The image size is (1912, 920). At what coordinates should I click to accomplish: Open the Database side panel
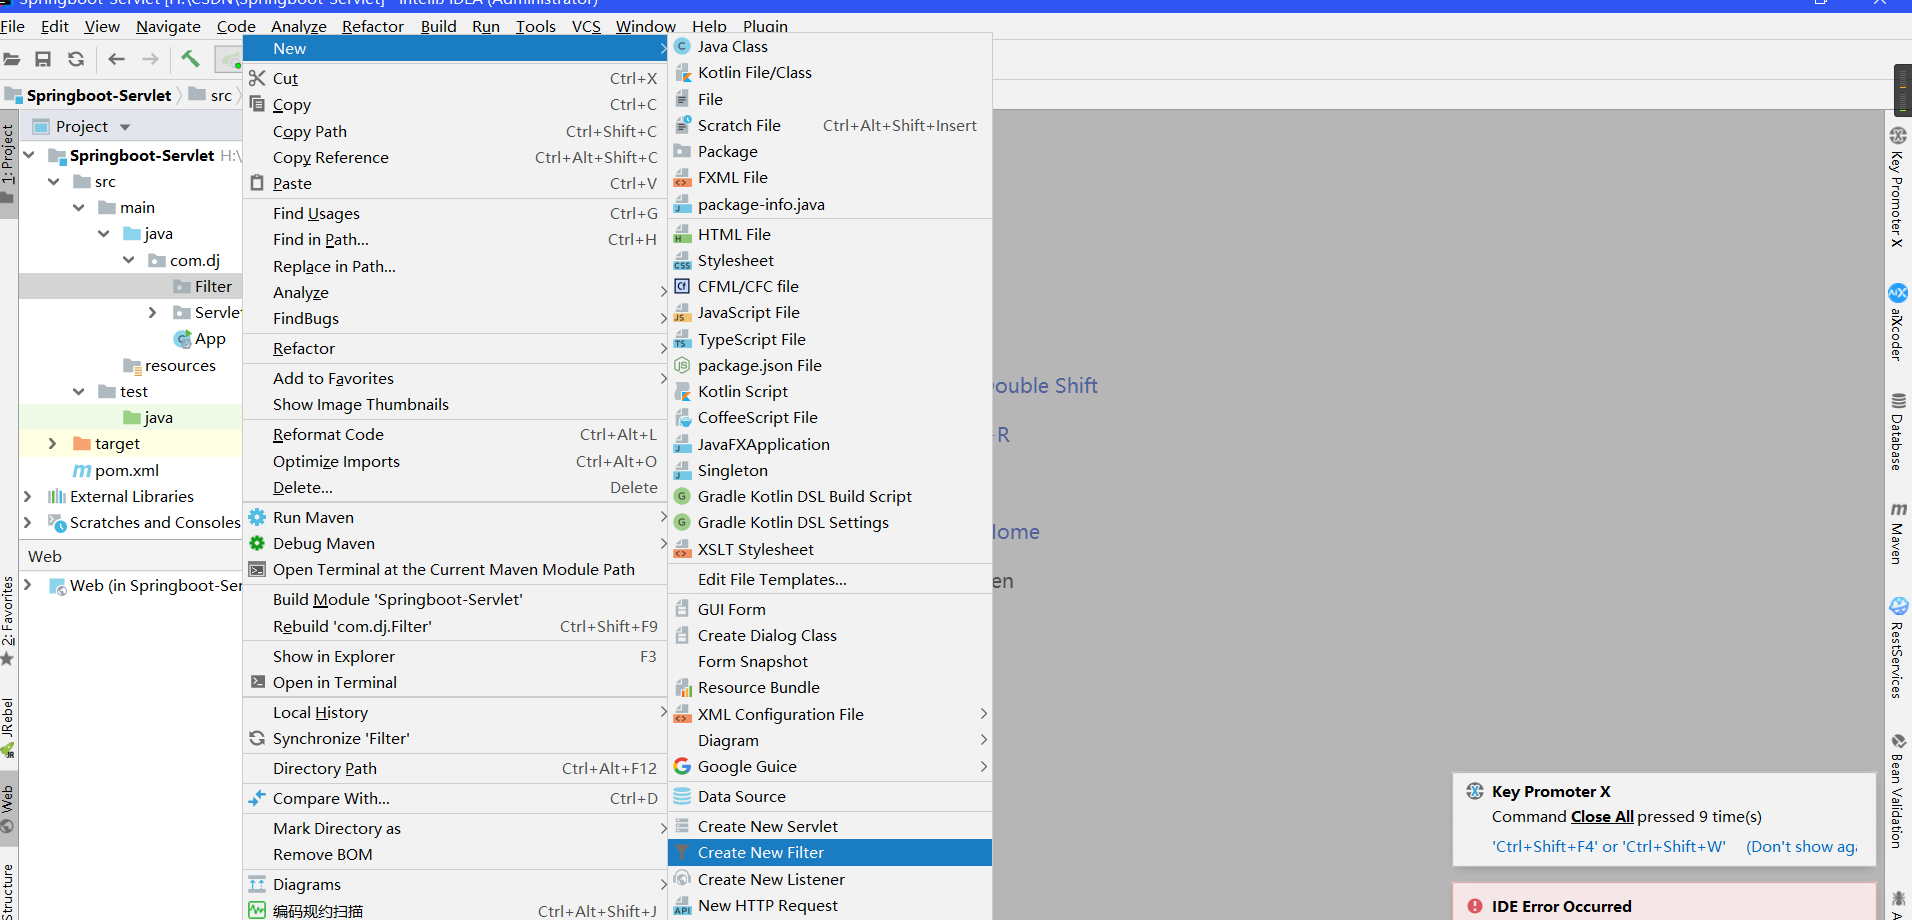click(1897, 432)
